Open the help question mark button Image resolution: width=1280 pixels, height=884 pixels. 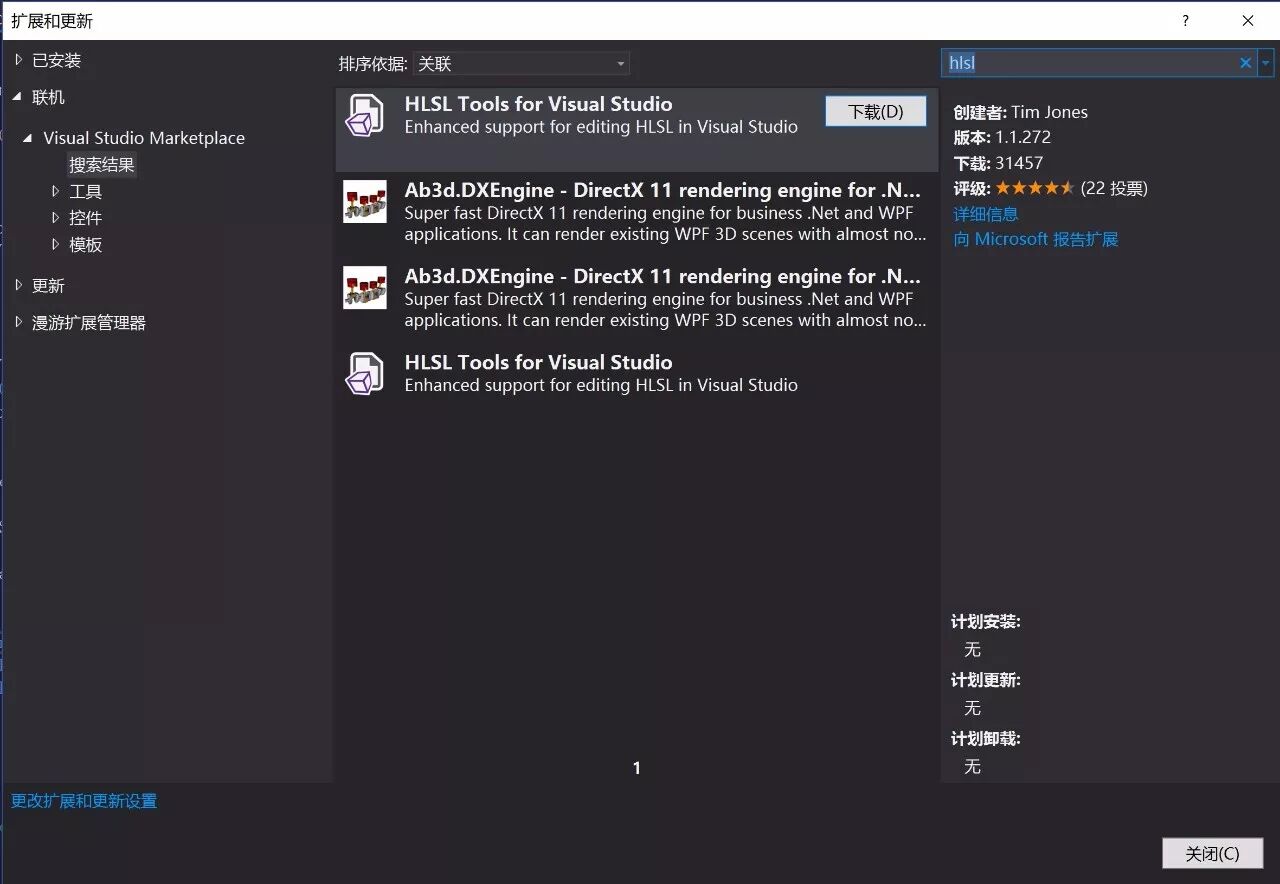[x=1186, y=20]
